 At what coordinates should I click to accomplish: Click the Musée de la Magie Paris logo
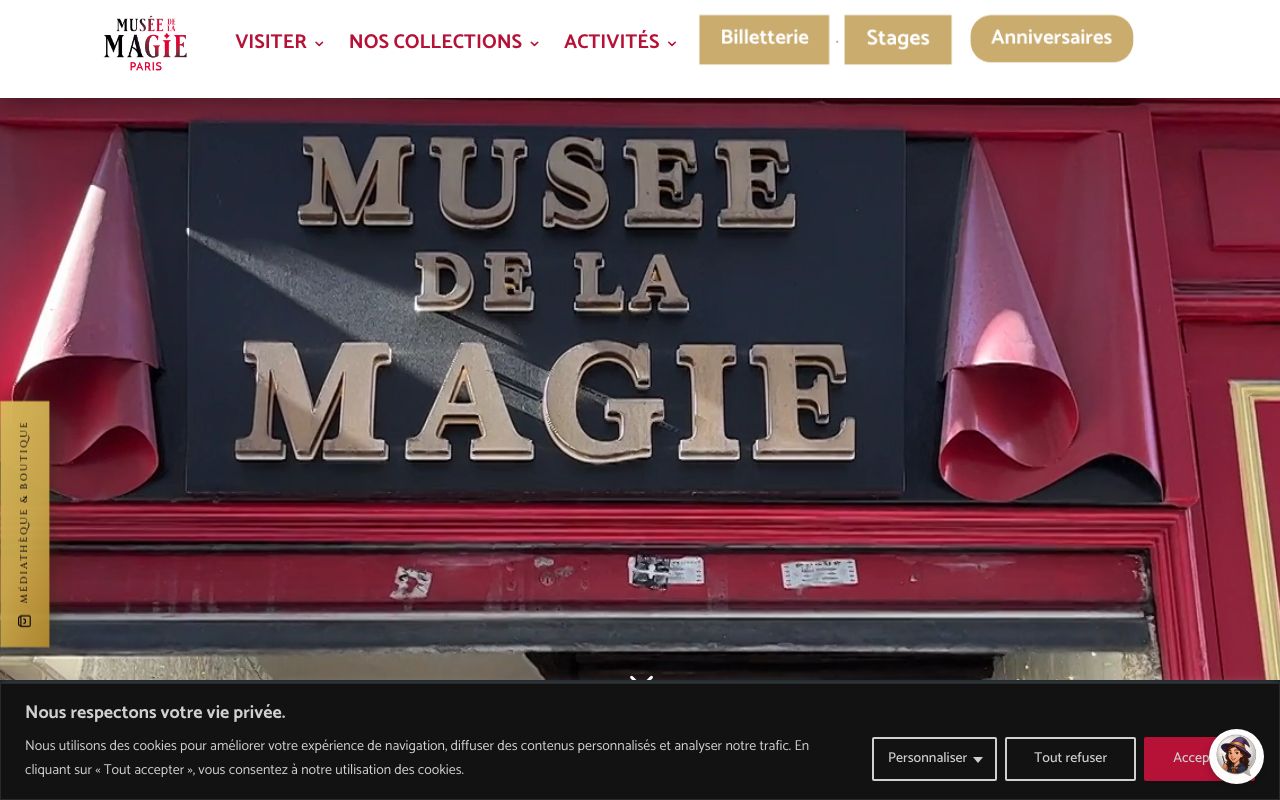click(x=145, y=44)
